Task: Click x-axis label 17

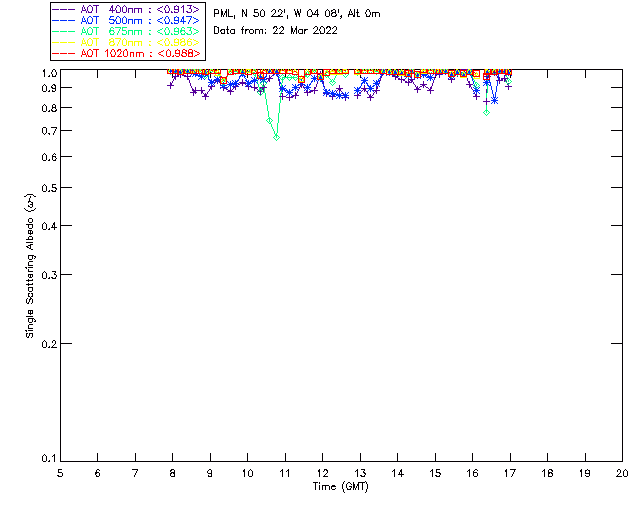Action: click(x=510, y=473)
